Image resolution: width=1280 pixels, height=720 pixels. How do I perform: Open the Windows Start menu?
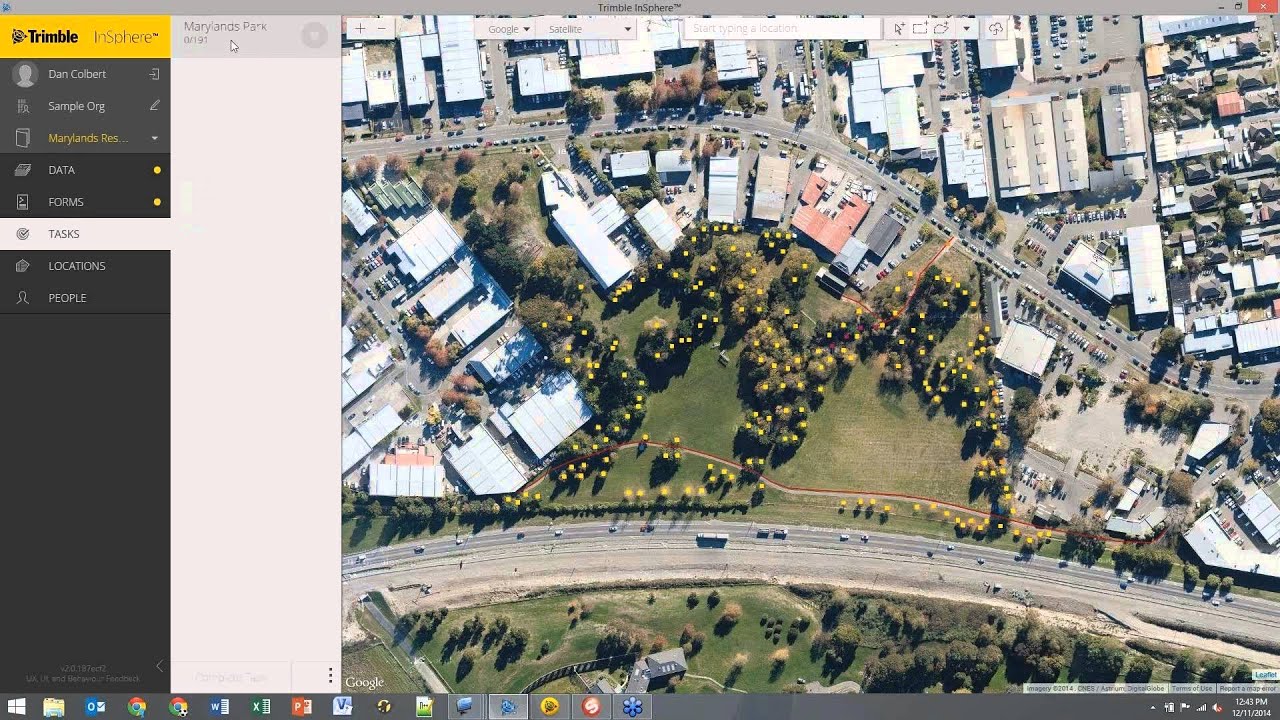[x=16, y=707]
